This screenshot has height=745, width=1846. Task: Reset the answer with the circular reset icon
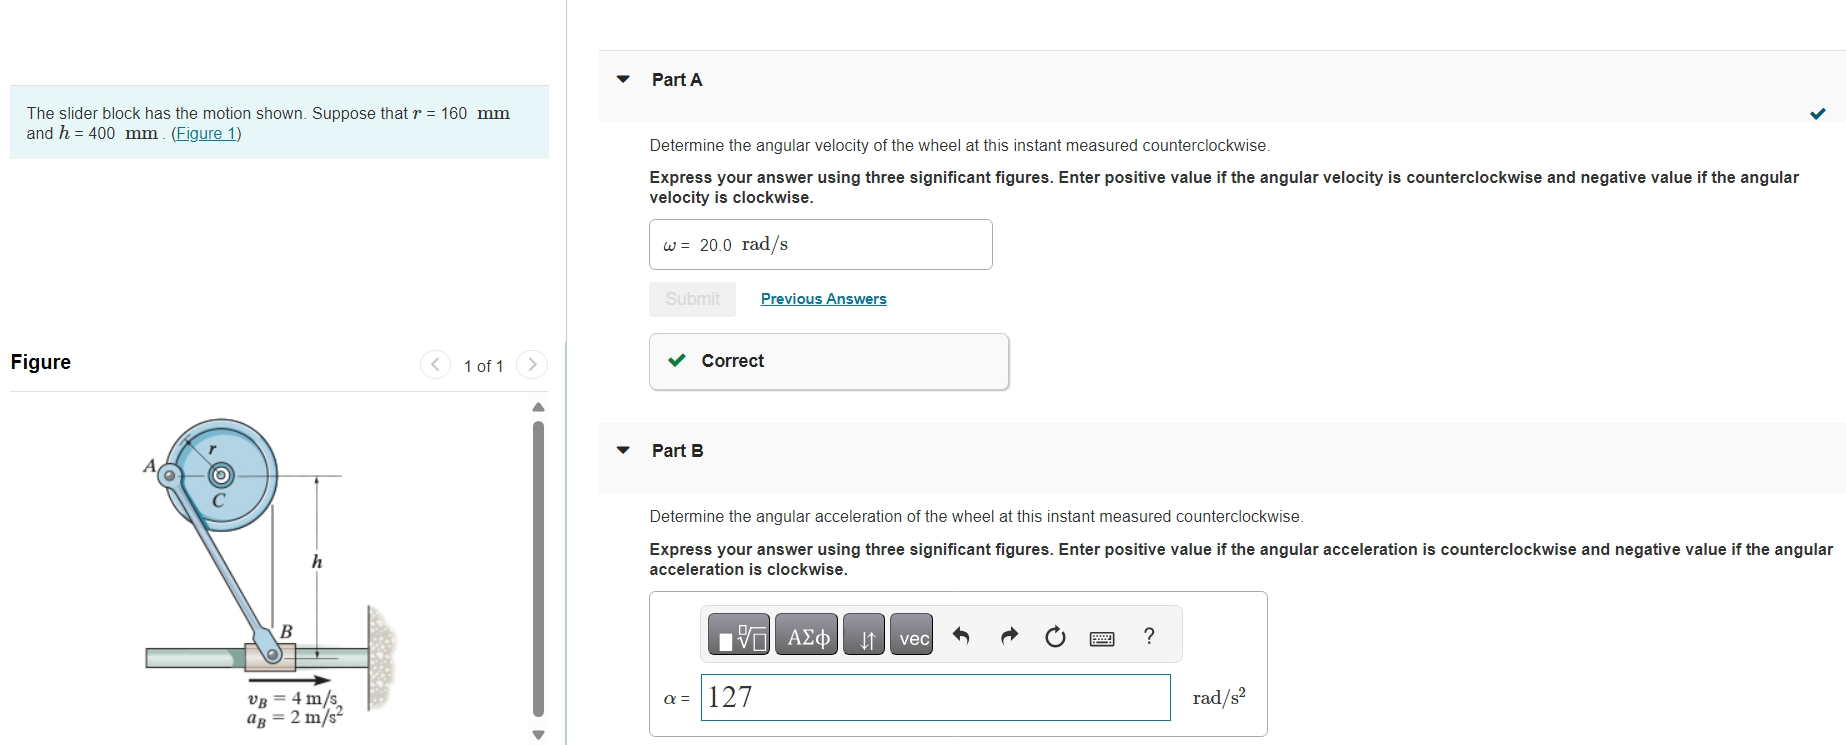pyautogui.click(x=1054, y=635)
